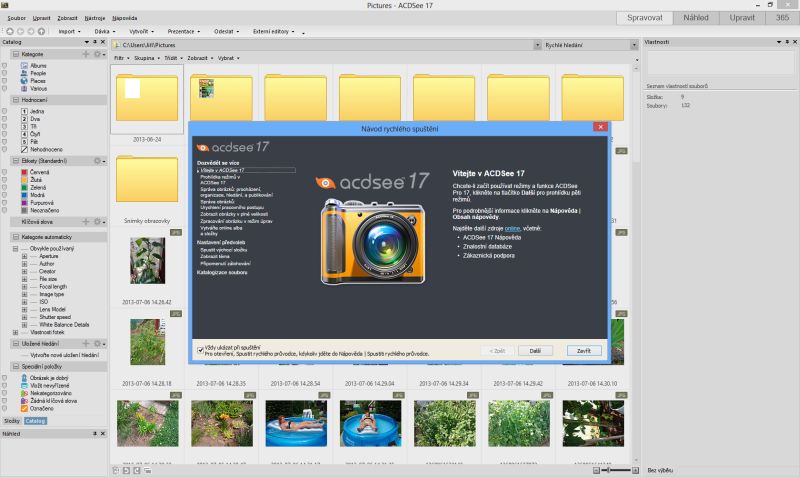Open the Nástroje menu
The height and width of the screenshot is (478, 800).
[94, 18]
